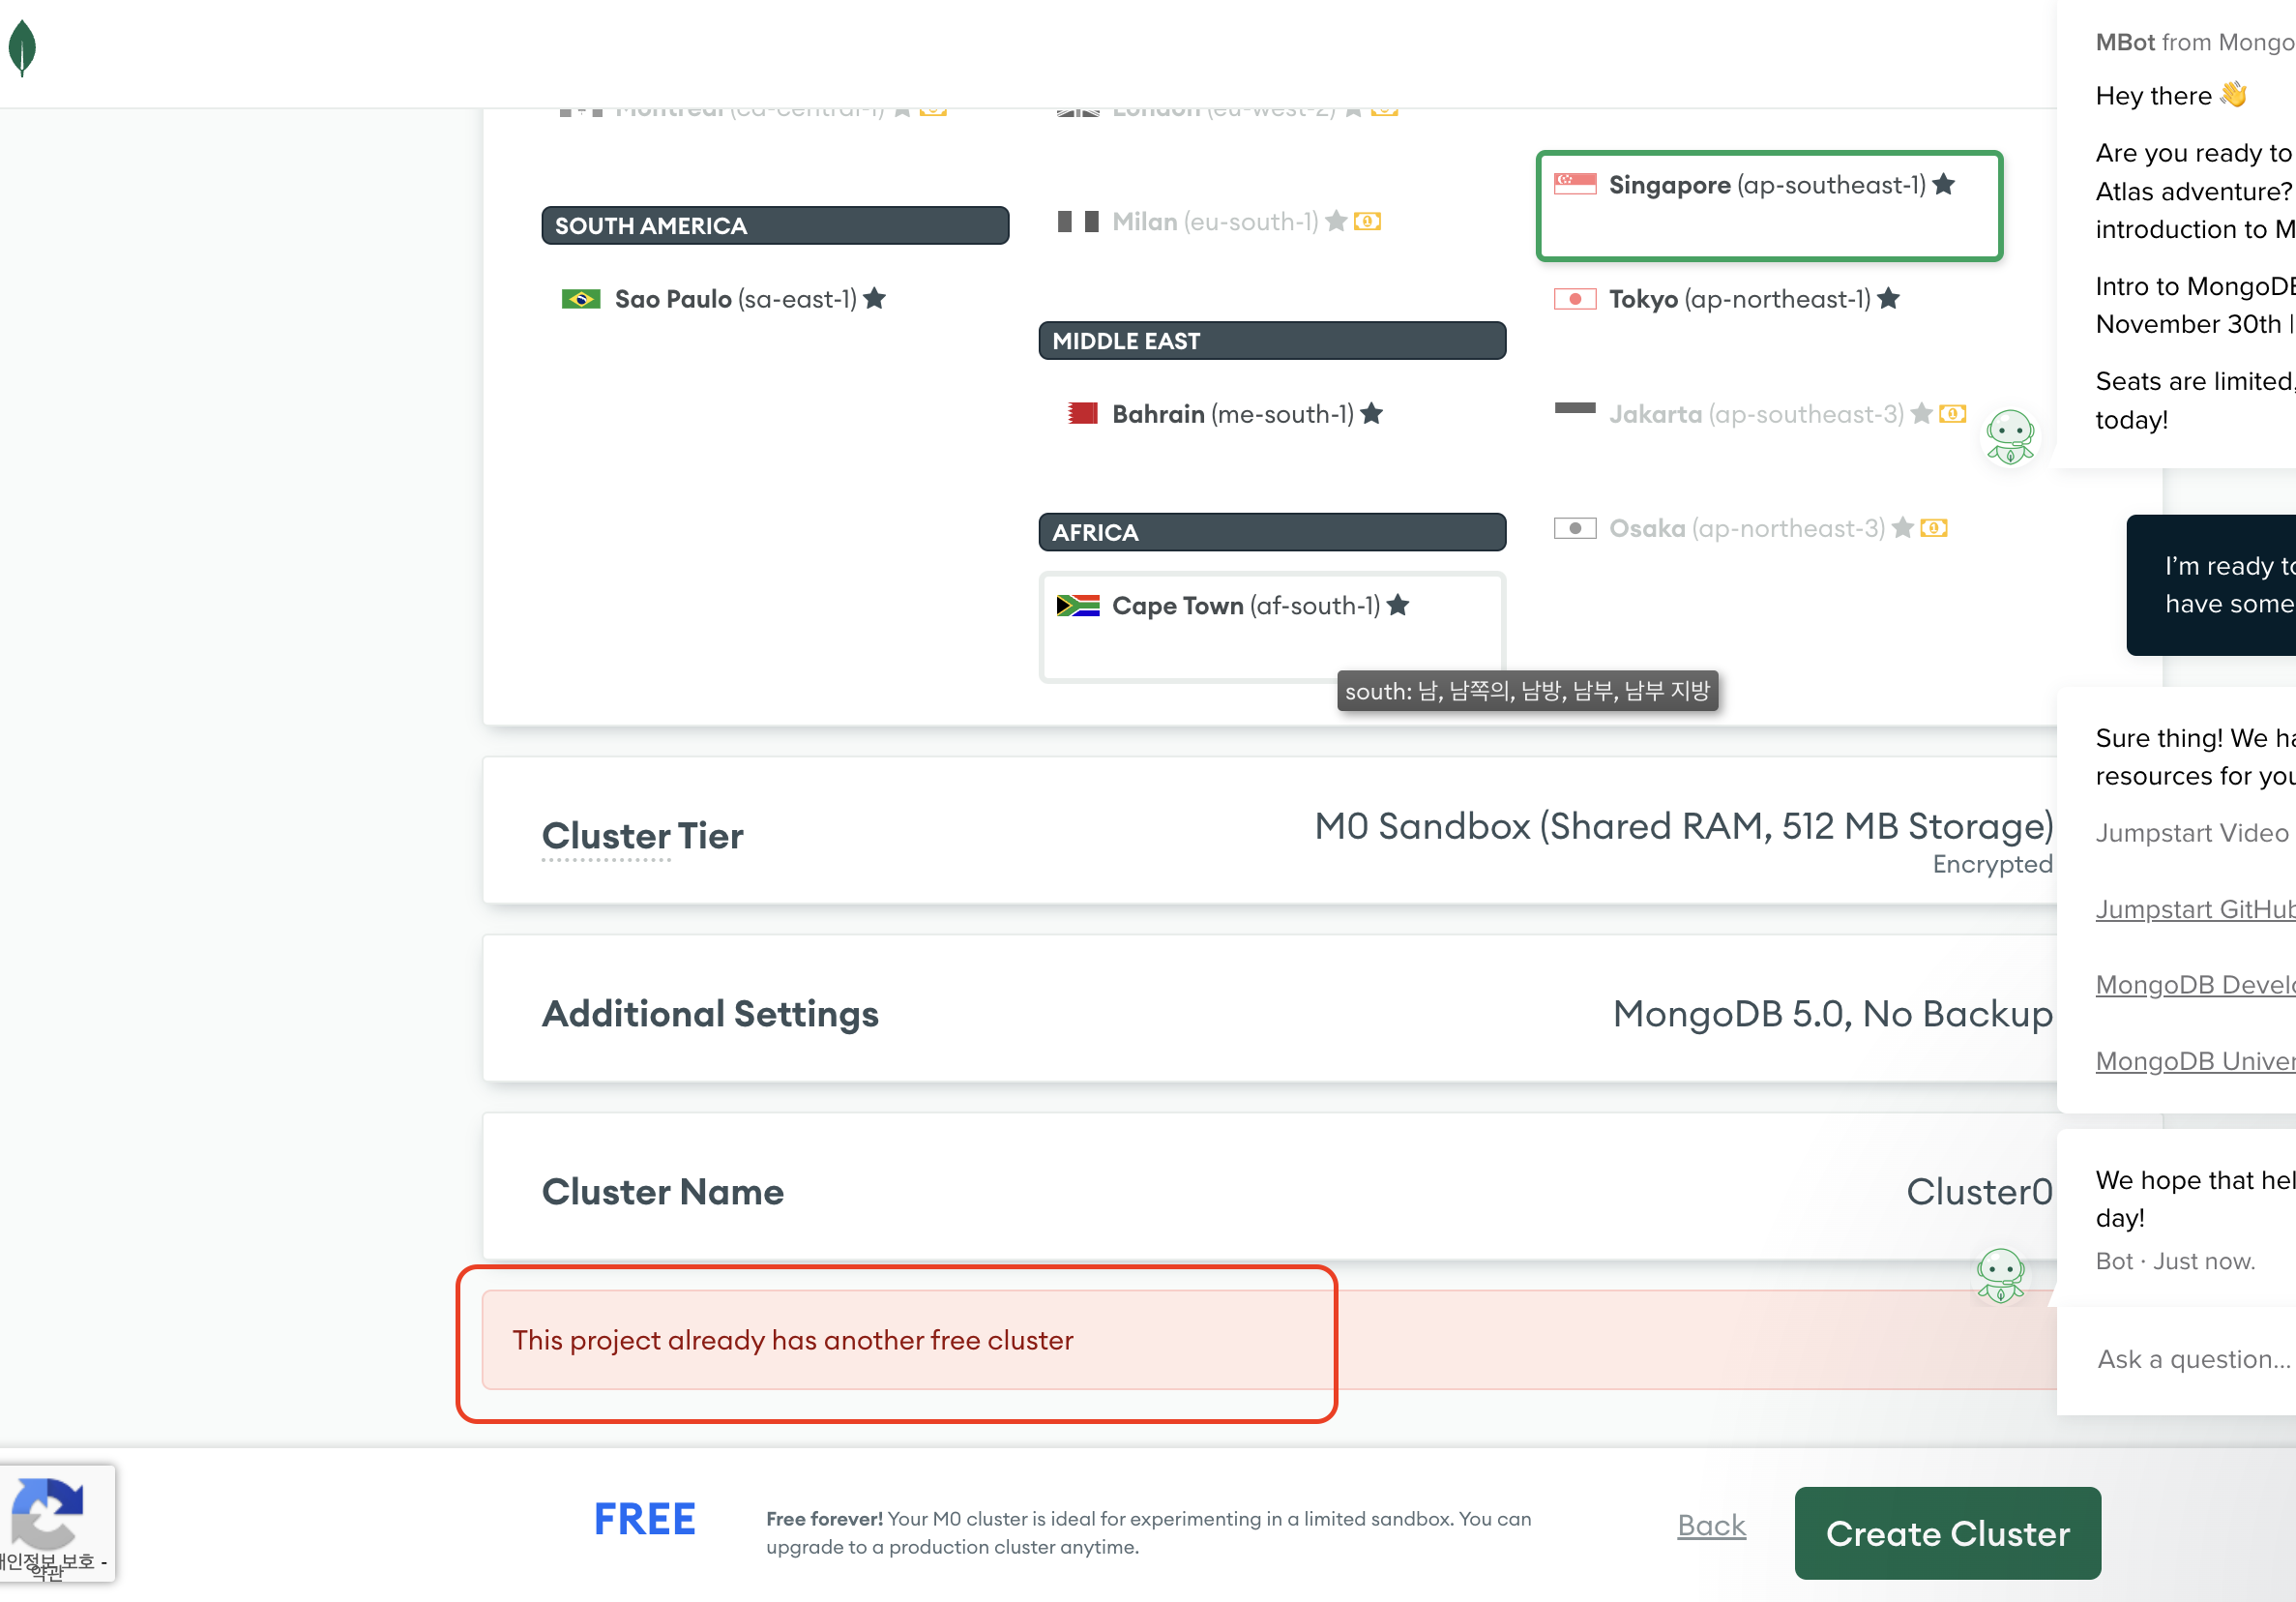The width and height of the screenshot is (2296, 1602).
Task: Click the "Bot · Just now." timestamp
Action: [2175, 1261]
